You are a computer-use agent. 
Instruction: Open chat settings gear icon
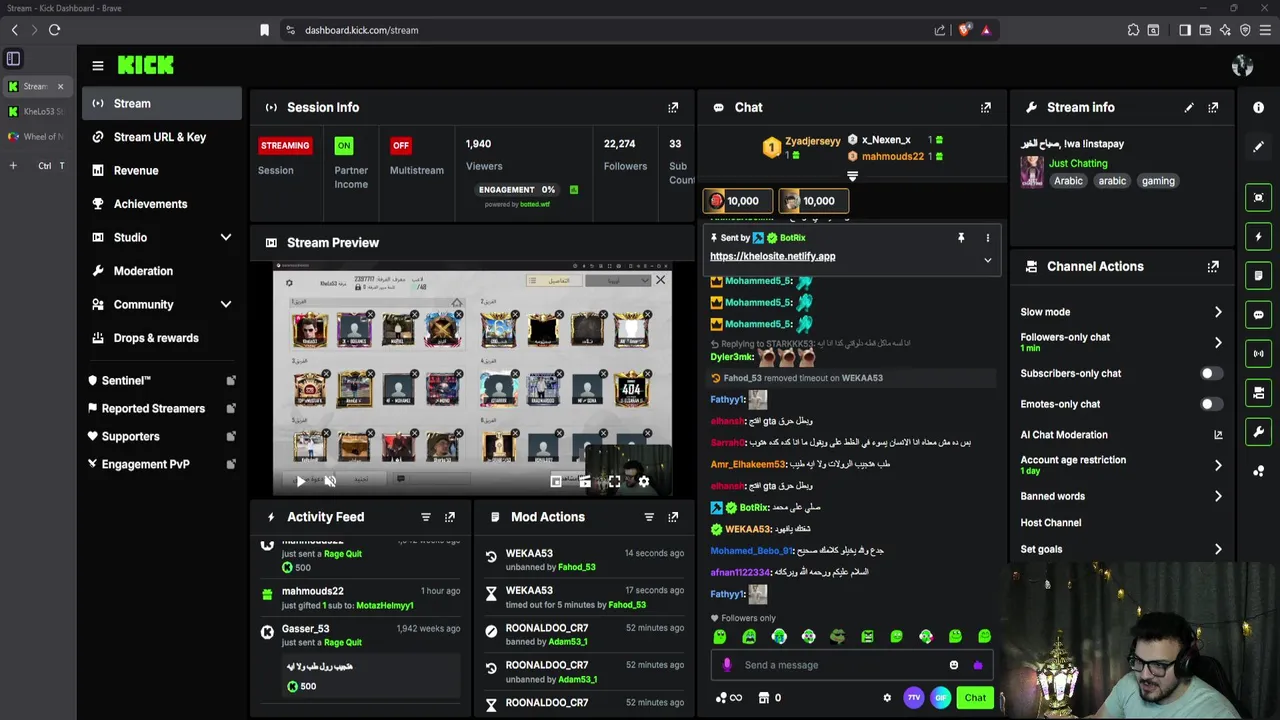tap(887, 698)
